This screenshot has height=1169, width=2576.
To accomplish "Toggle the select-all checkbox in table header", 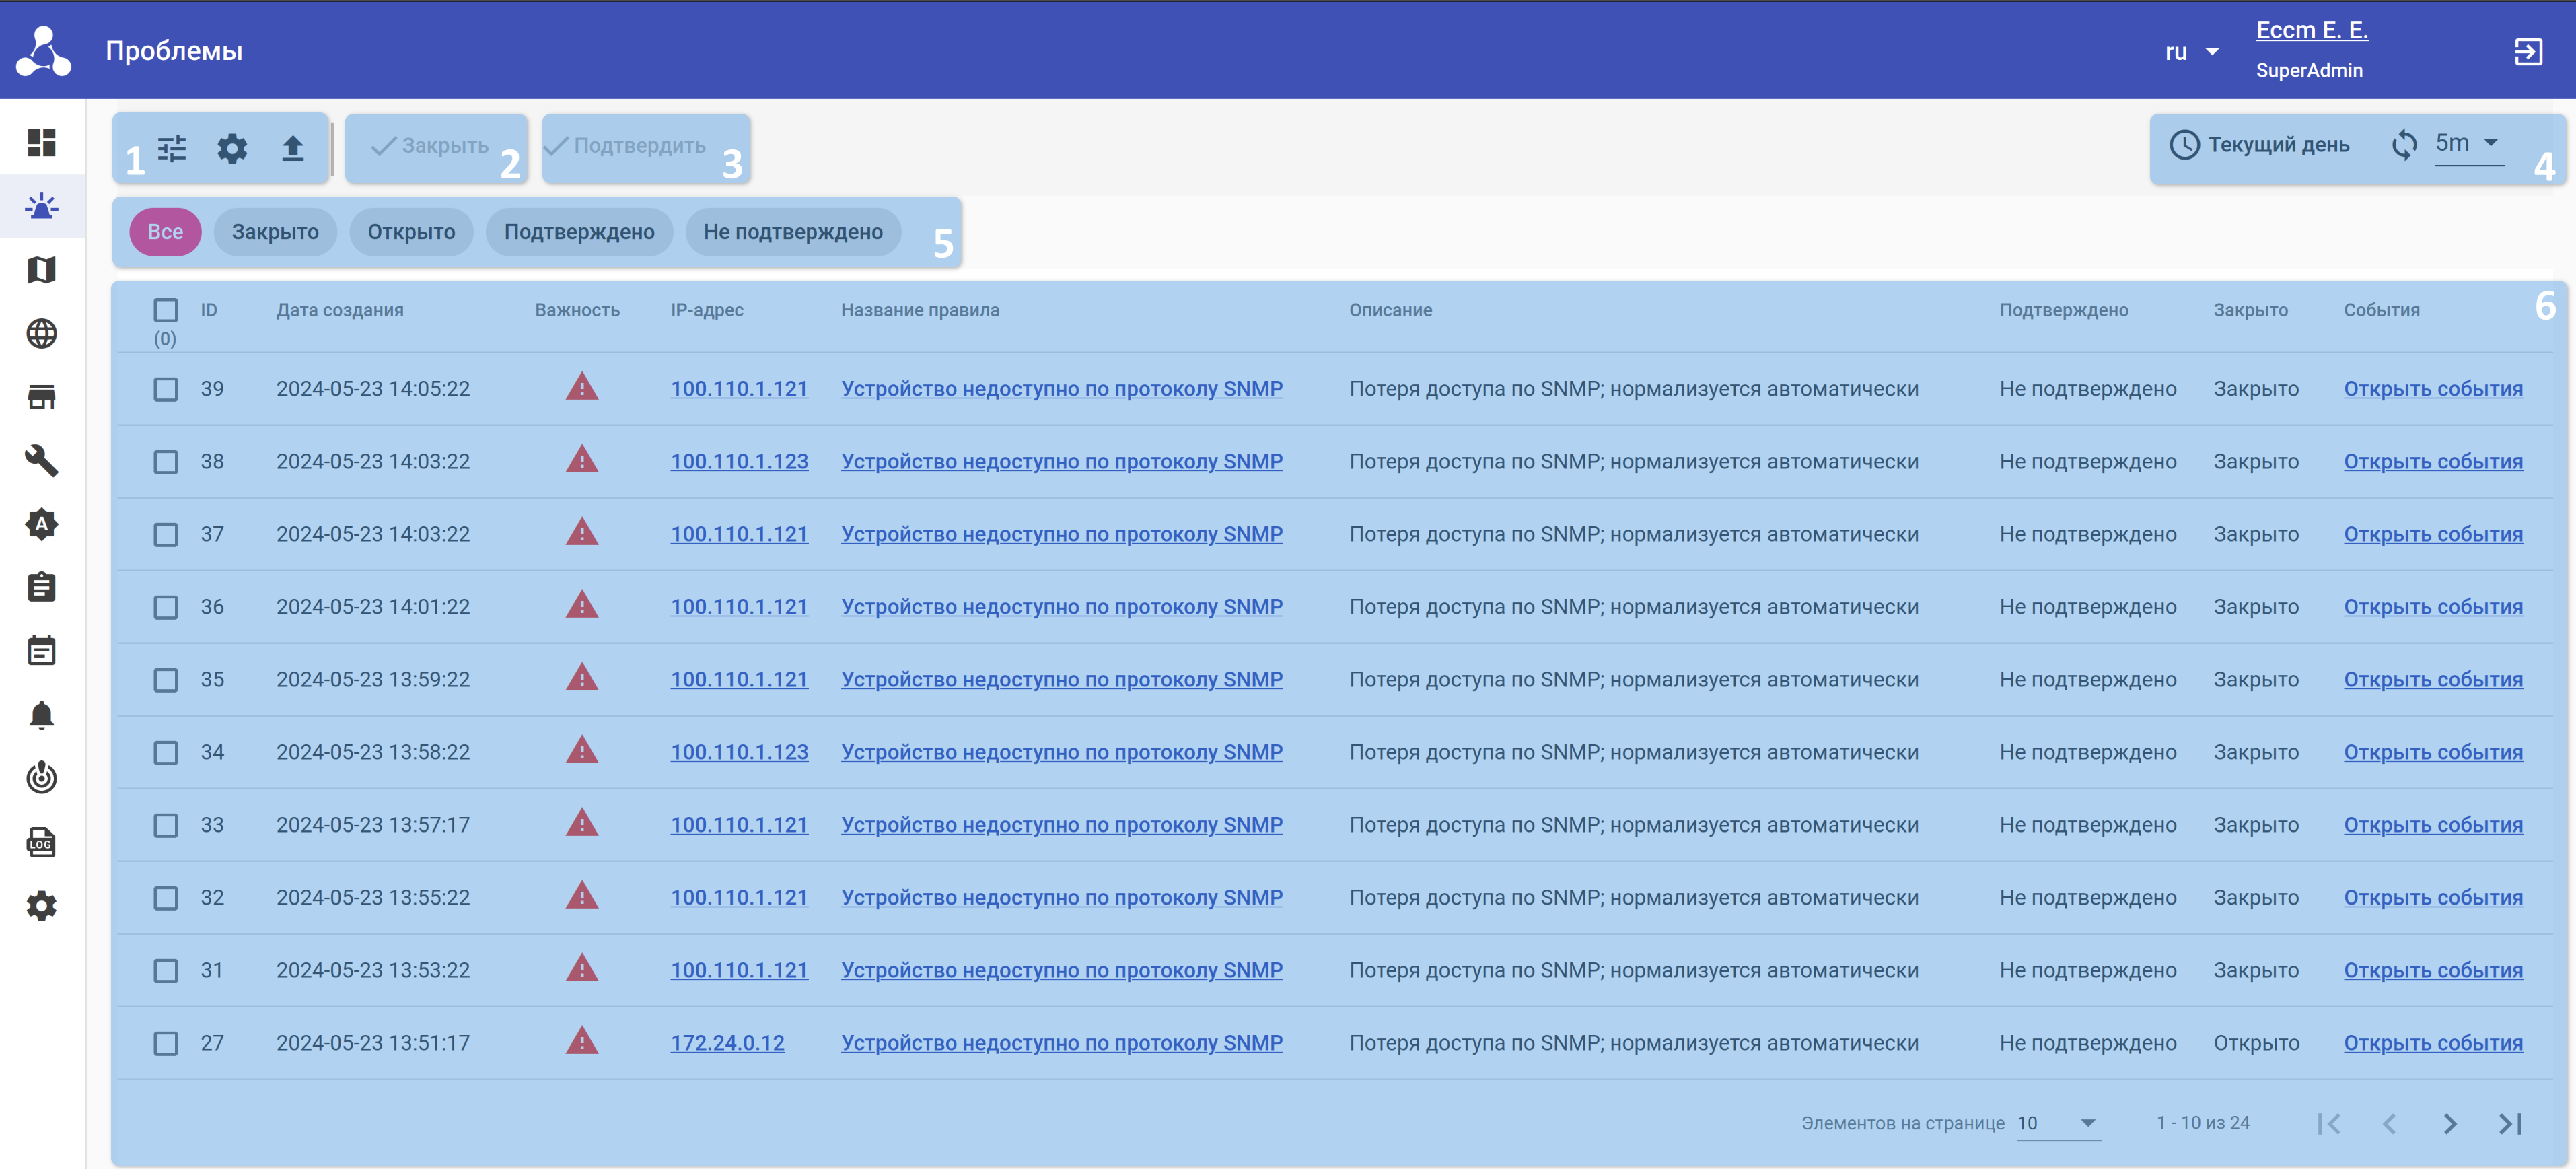I will pyautogui.click(x=166, y=310).
